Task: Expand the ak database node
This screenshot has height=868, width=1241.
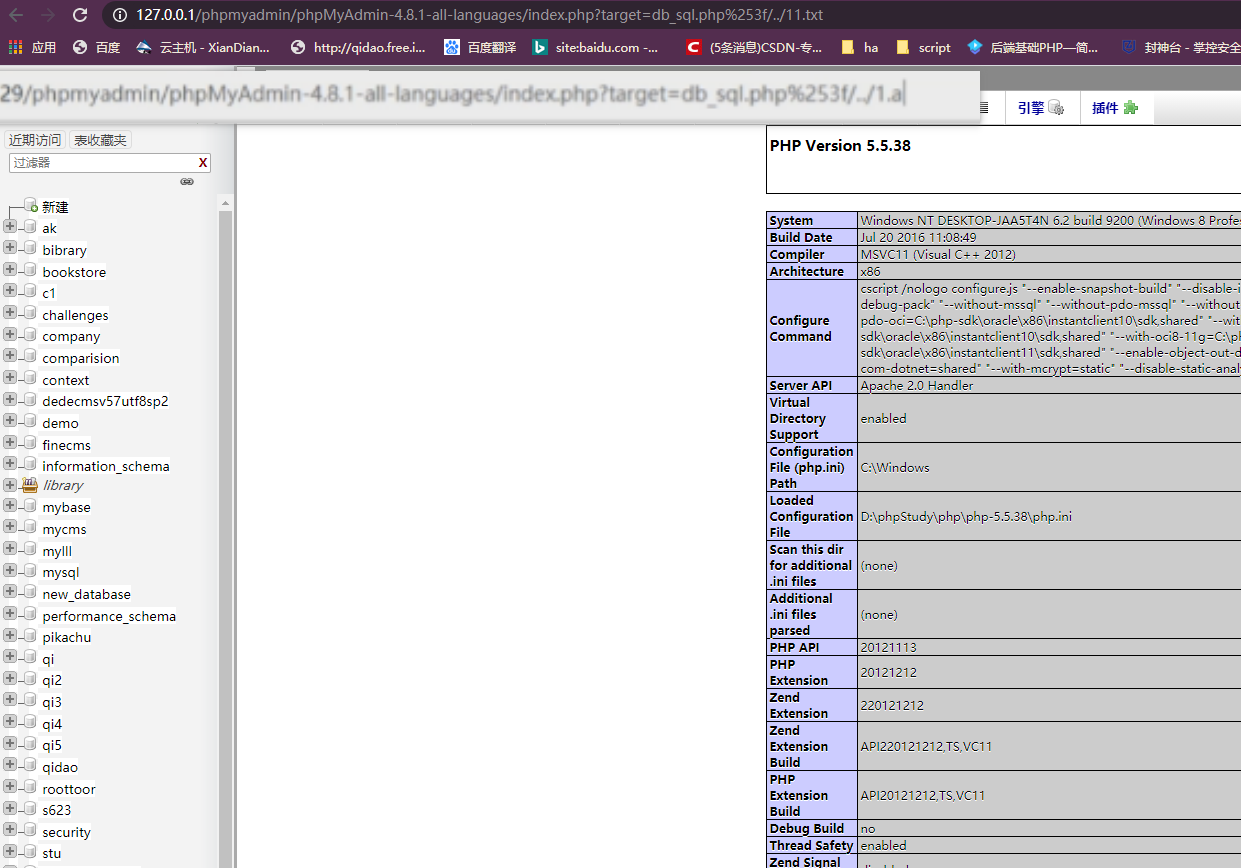Action: pos(10,226)
